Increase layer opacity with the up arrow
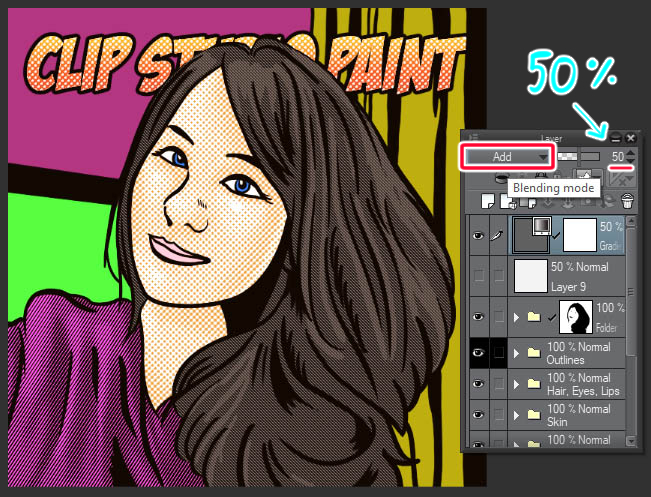Viewport: 651px width, 497px height. 630,153
